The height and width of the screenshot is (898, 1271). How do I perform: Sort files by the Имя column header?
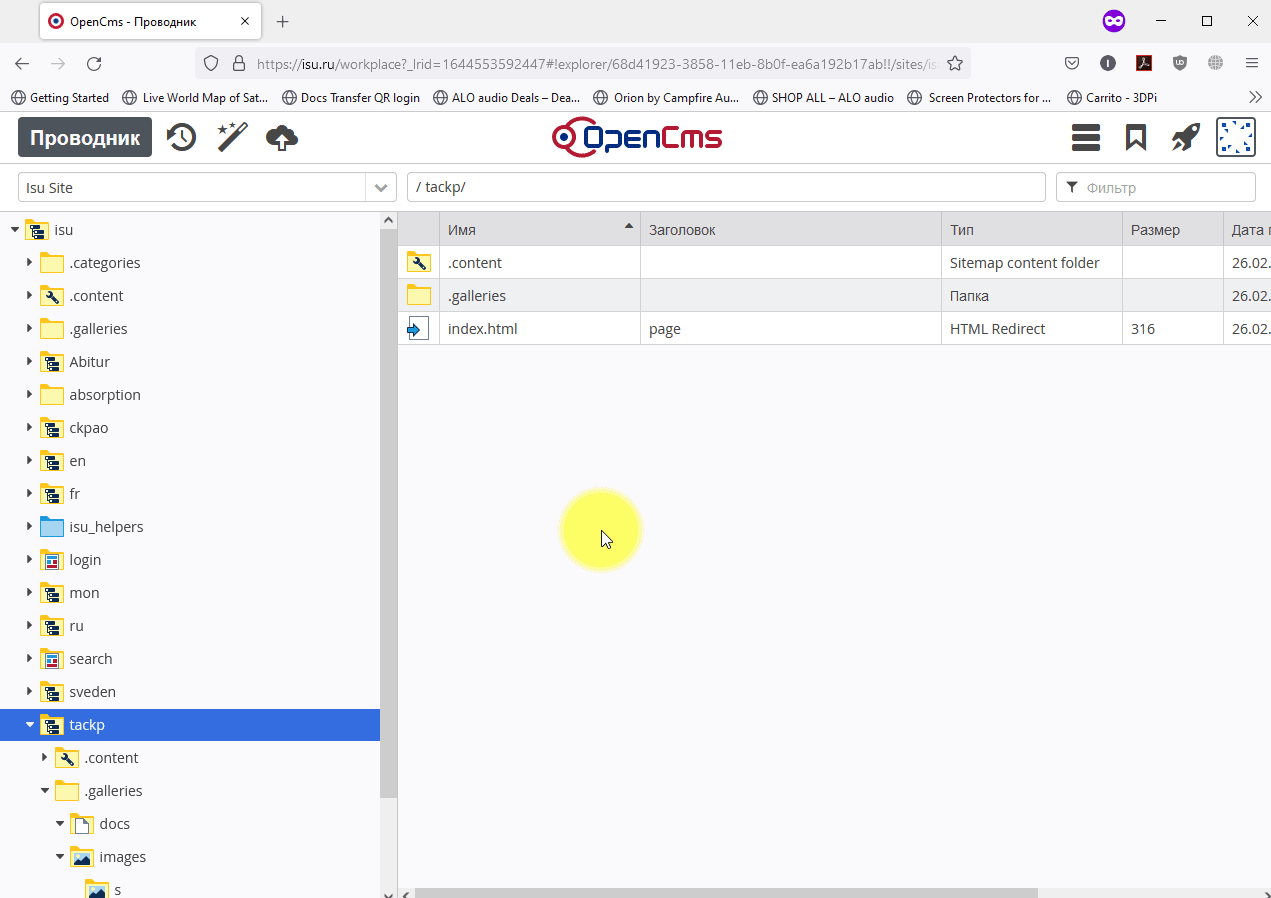(x=460, y=229)
